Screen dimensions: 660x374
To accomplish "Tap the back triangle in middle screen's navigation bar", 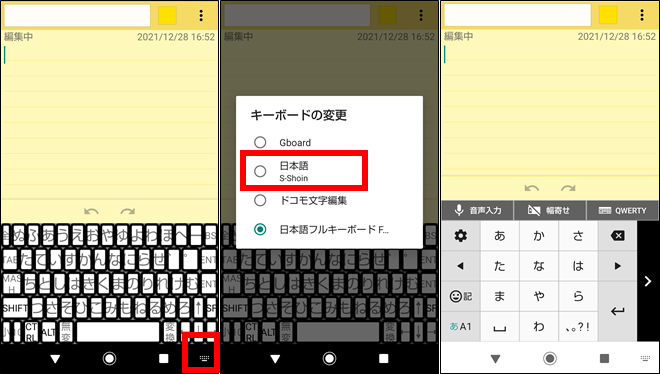I will click(x=275, y=358).
